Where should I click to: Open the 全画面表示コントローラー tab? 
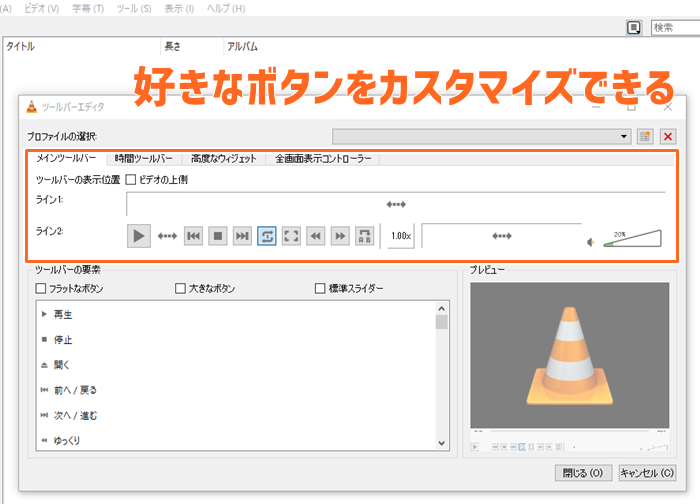(x=323, y=158)
